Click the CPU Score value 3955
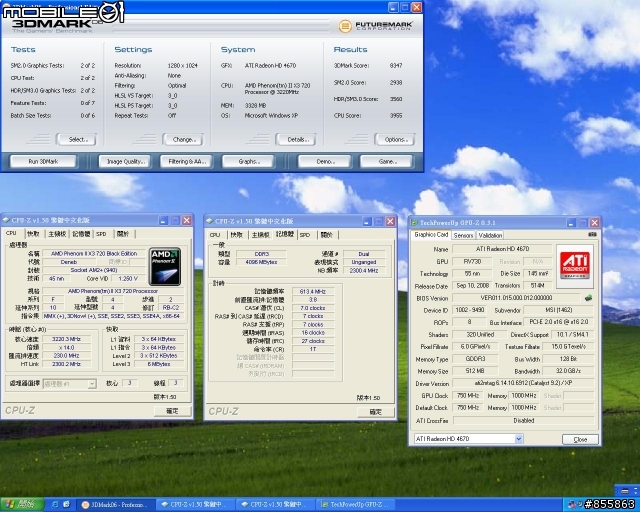 tap(396, 116)
